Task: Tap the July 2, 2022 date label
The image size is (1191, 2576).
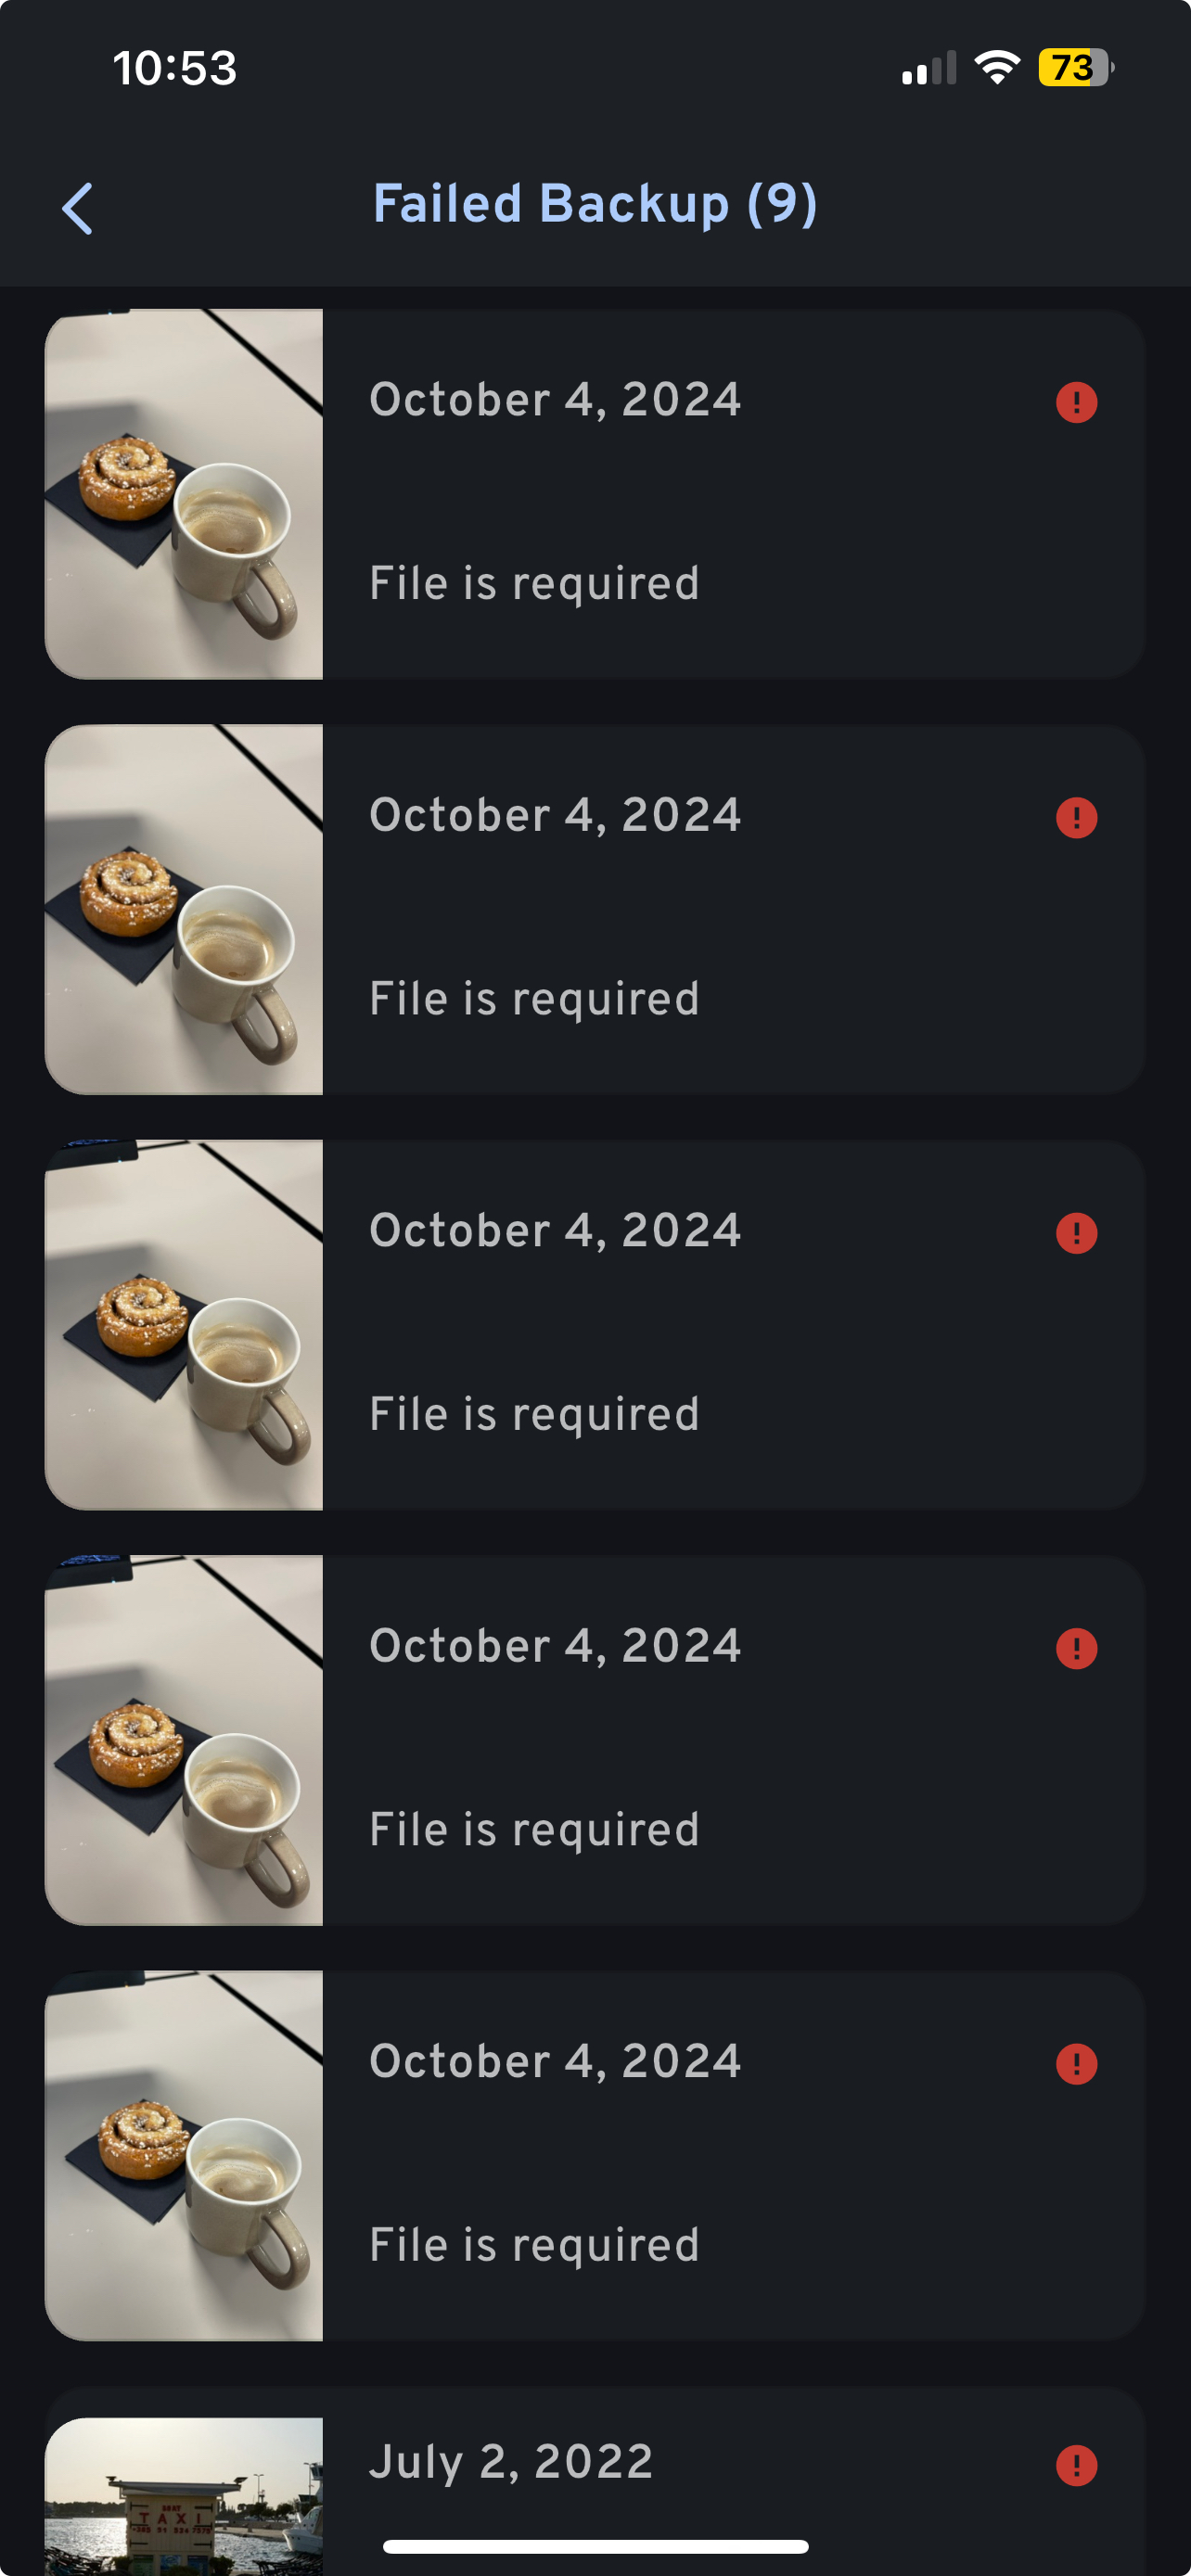Action: [511, 2461]
